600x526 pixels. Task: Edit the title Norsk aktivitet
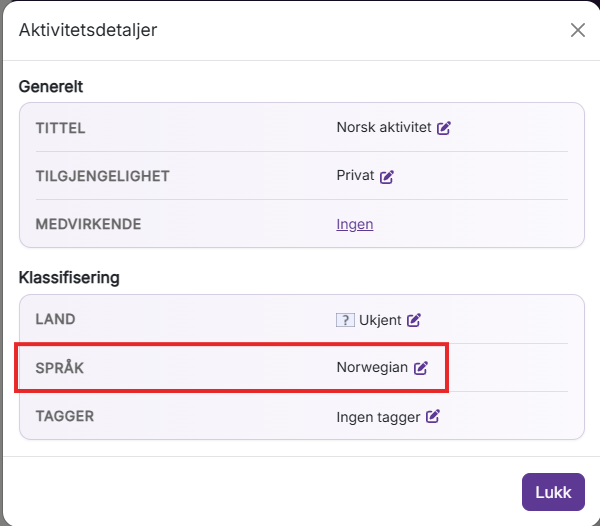[x=444, y=128]
